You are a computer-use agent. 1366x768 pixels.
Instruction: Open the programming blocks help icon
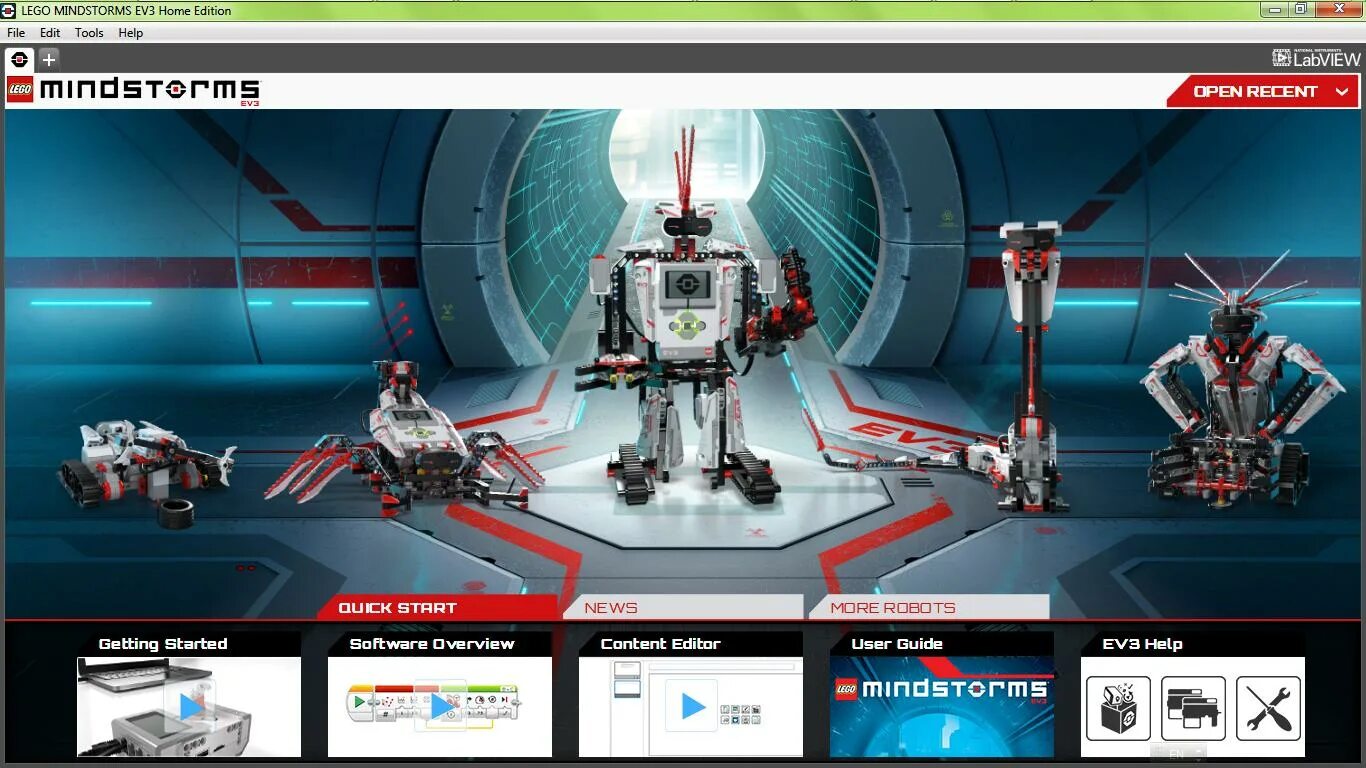pyautogui.click(x=1193, y=708)
